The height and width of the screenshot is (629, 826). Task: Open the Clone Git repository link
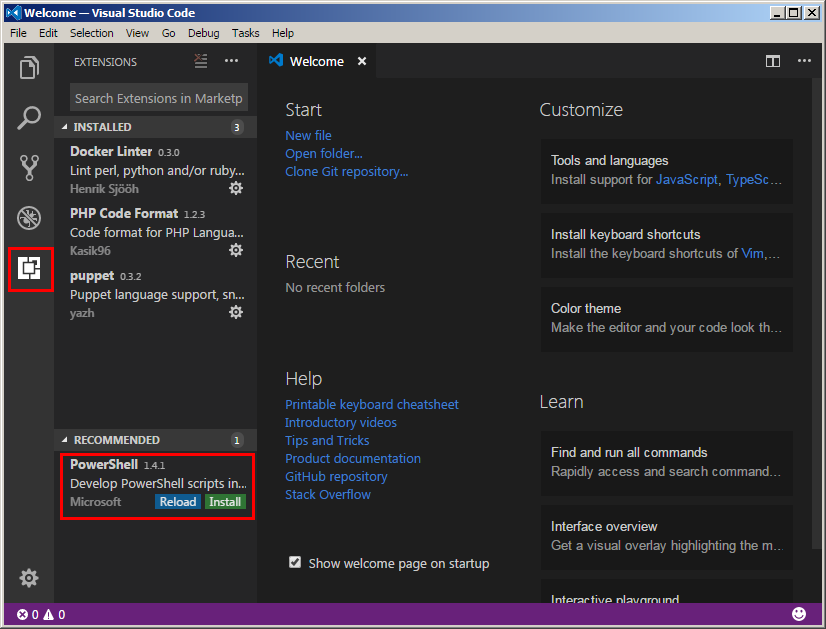pos(346,171)
